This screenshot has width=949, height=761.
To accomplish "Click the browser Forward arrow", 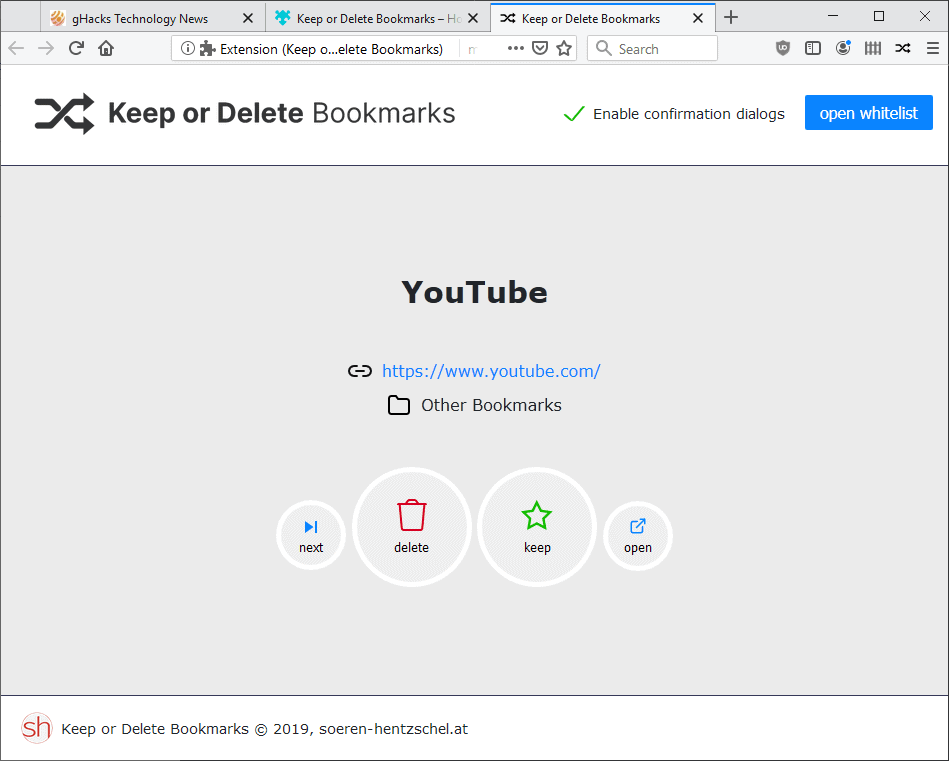I will [x=46, y=48].
